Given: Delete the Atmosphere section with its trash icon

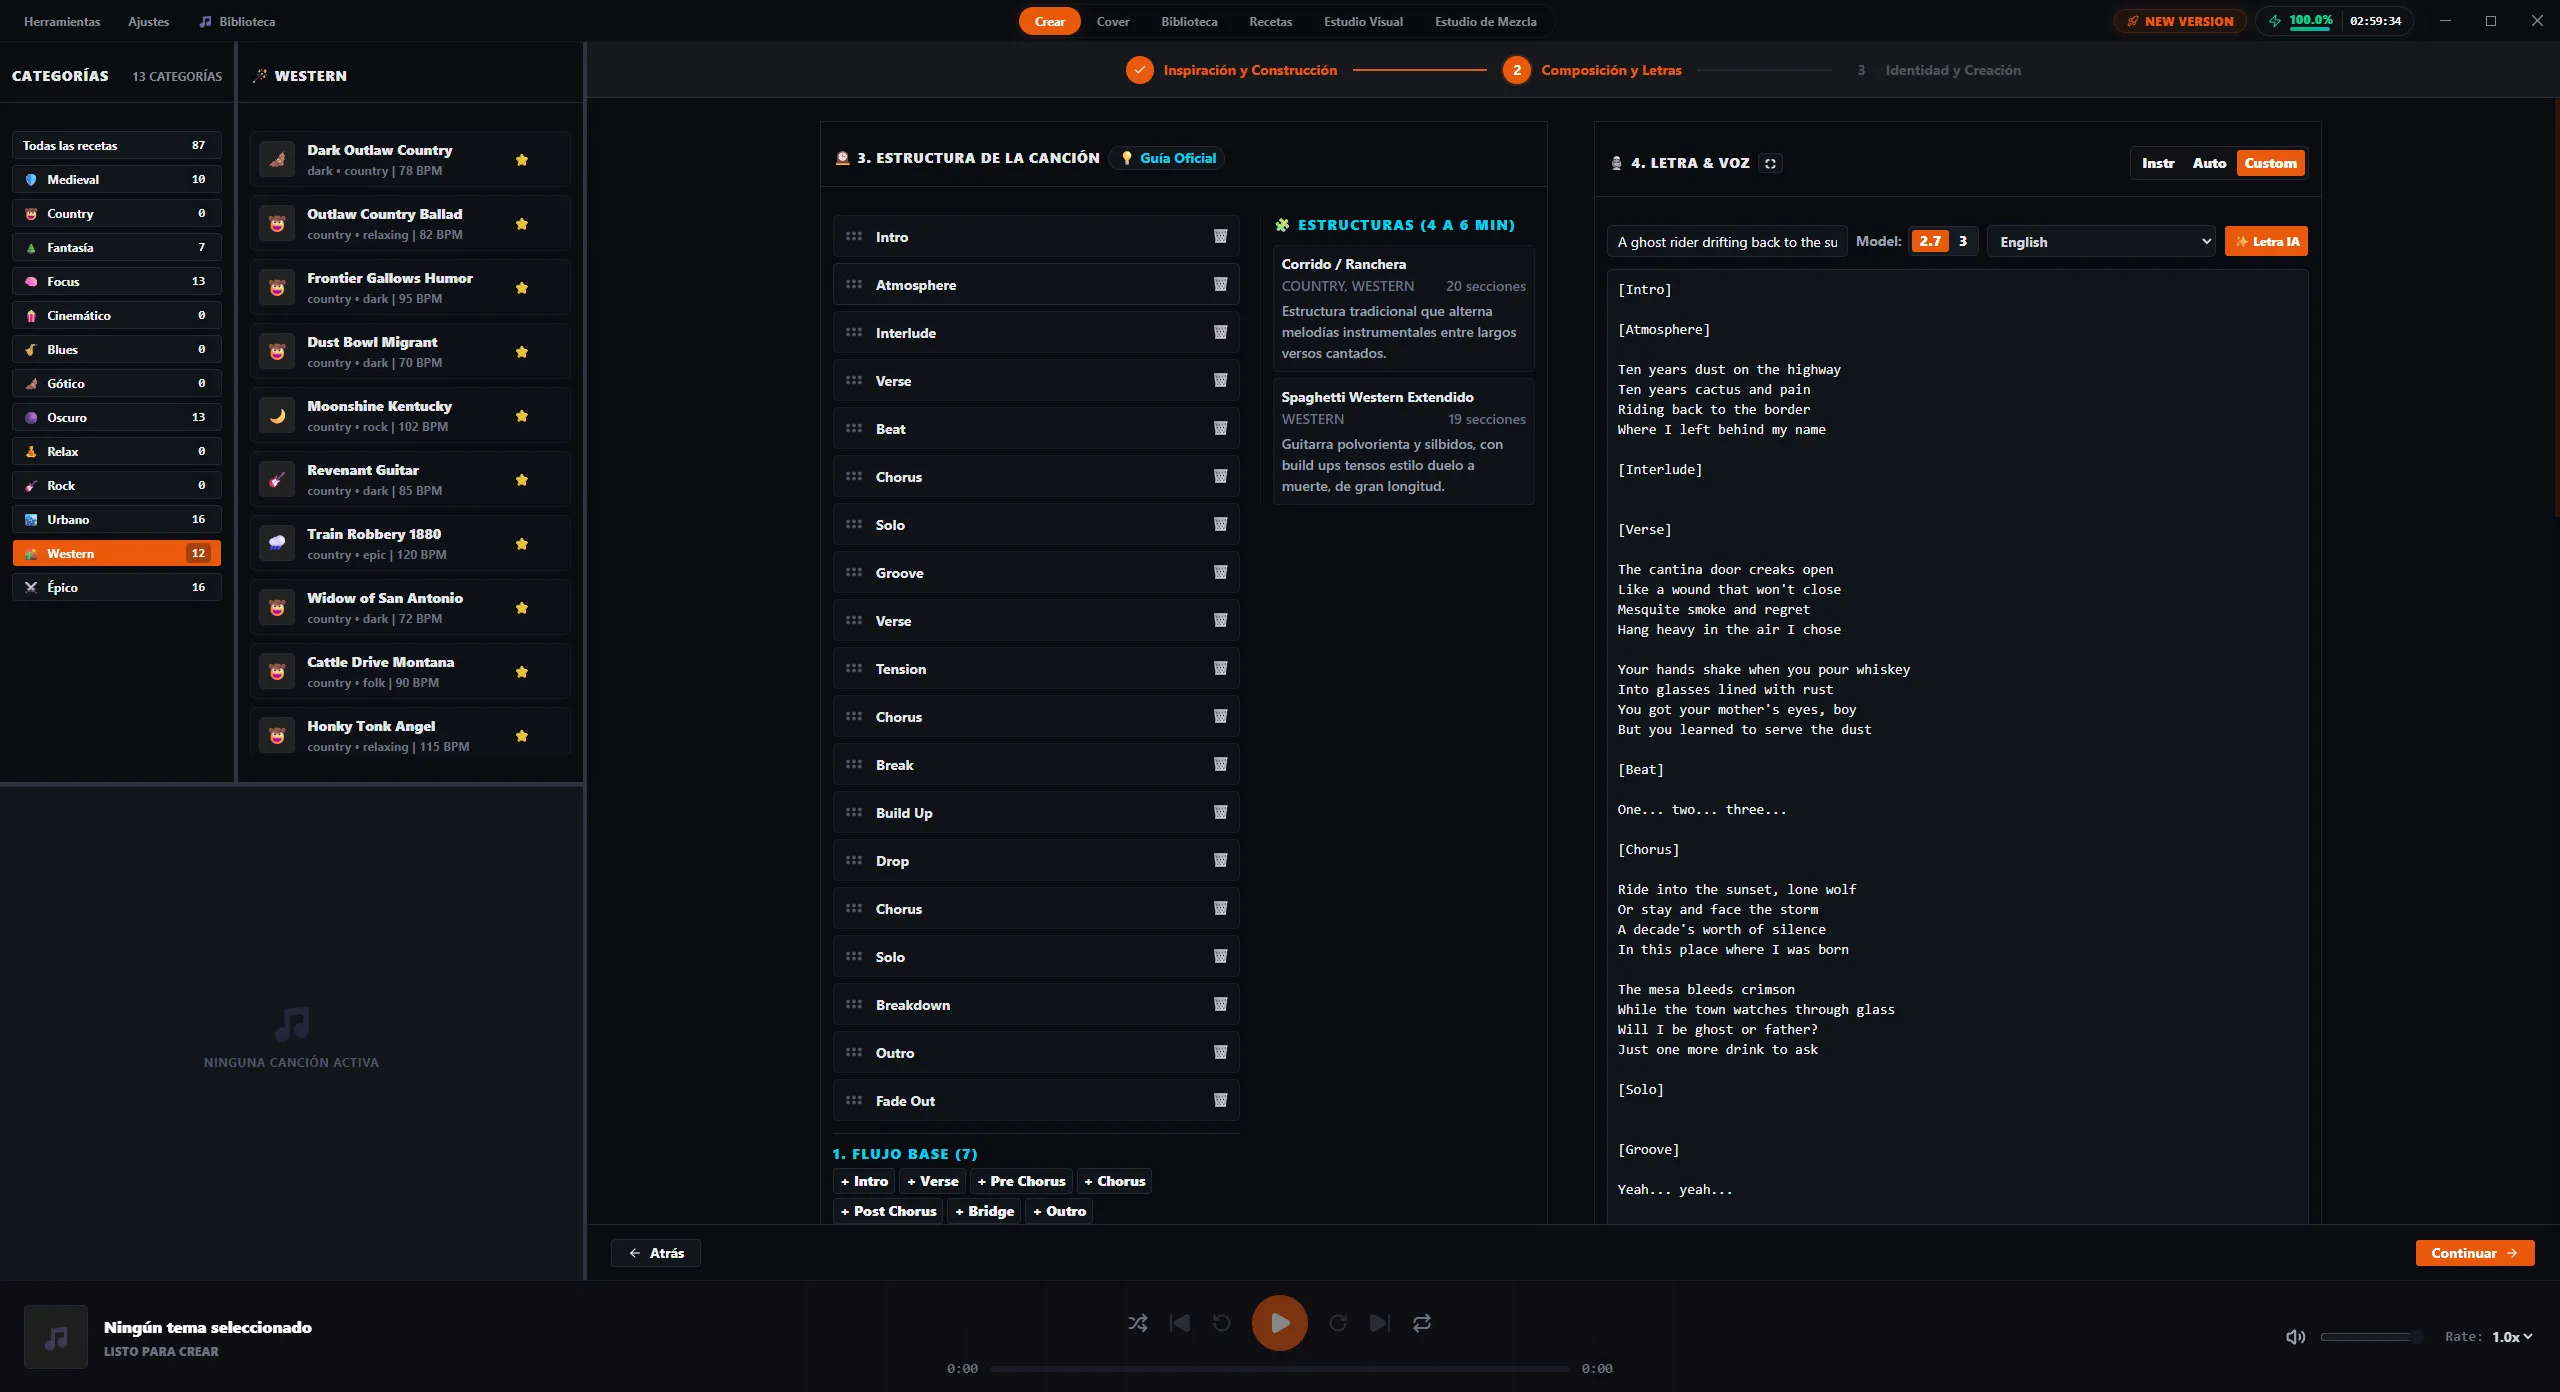Looking at the screenshot, I should click(x=1220, y=285).
